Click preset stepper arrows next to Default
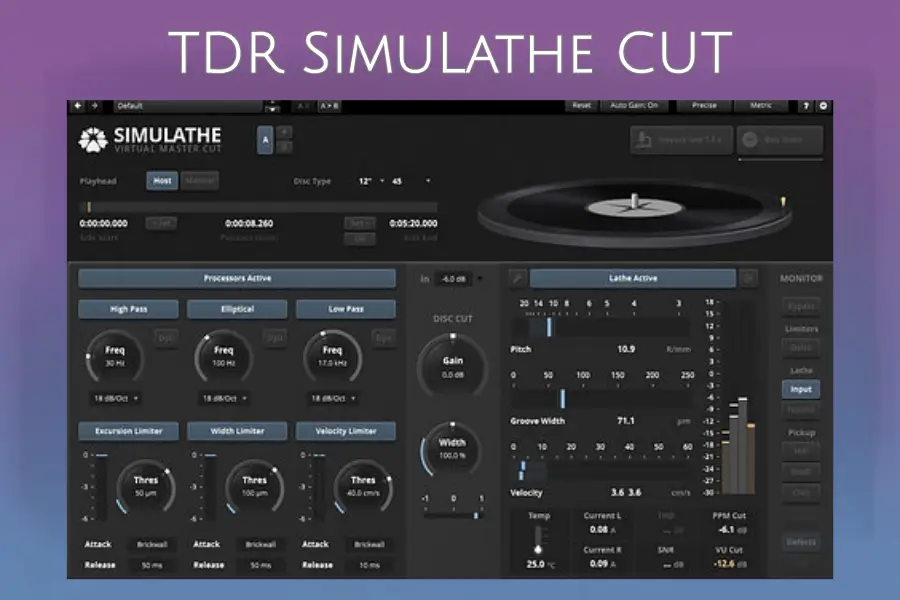The height and width of the screenshot is (600, 900). [x=272, y=106]
